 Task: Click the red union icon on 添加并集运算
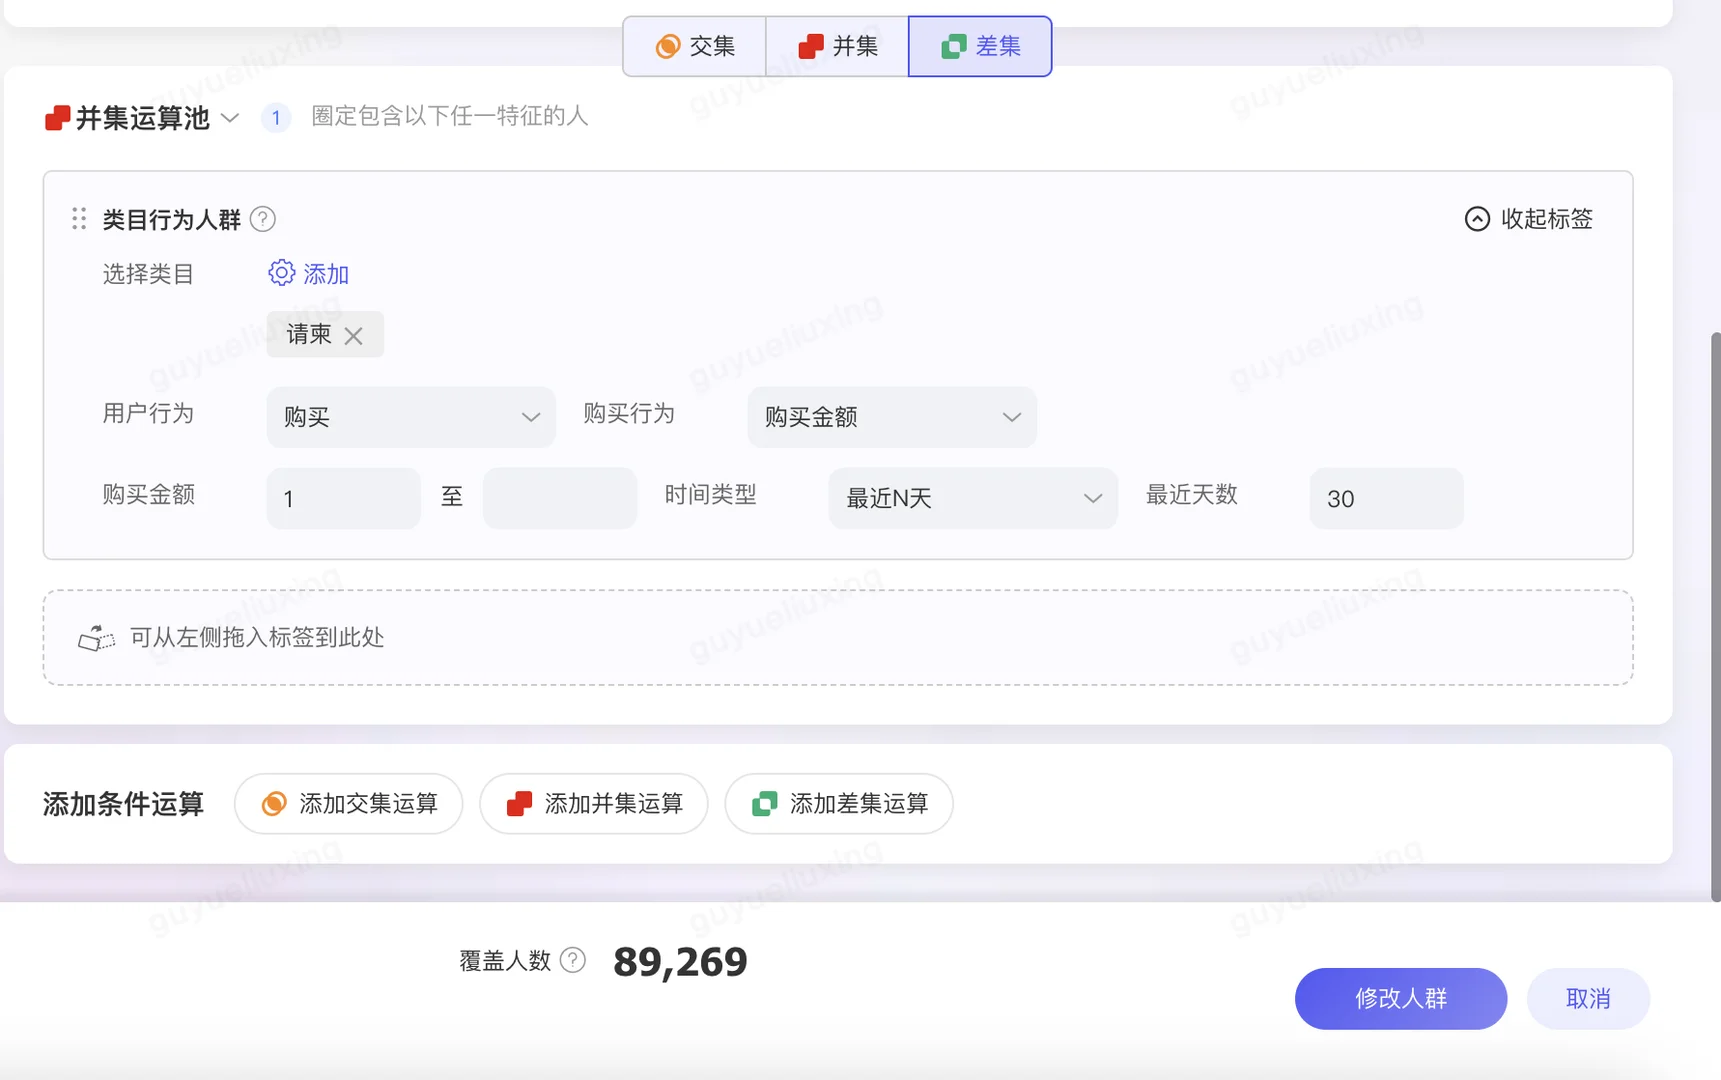click(x=518, y=803)
